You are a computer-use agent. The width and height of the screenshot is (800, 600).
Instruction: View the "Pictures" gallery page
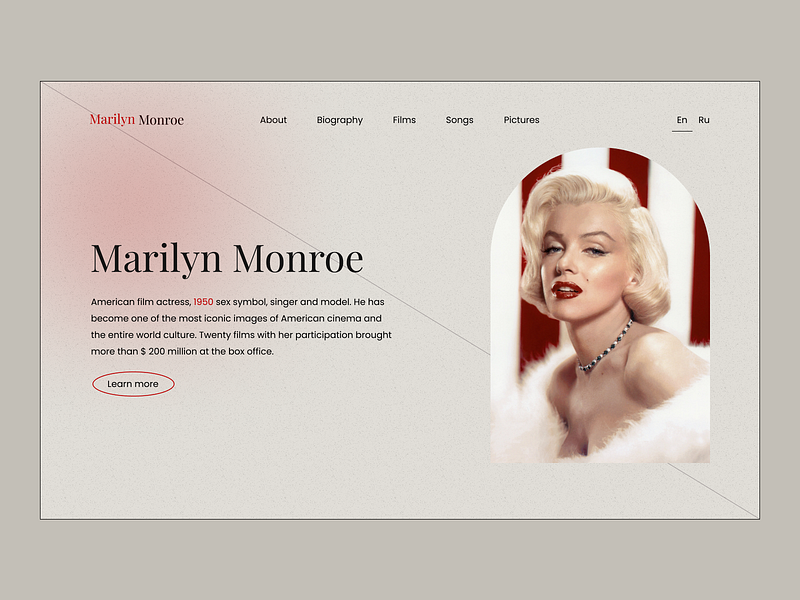522,120
